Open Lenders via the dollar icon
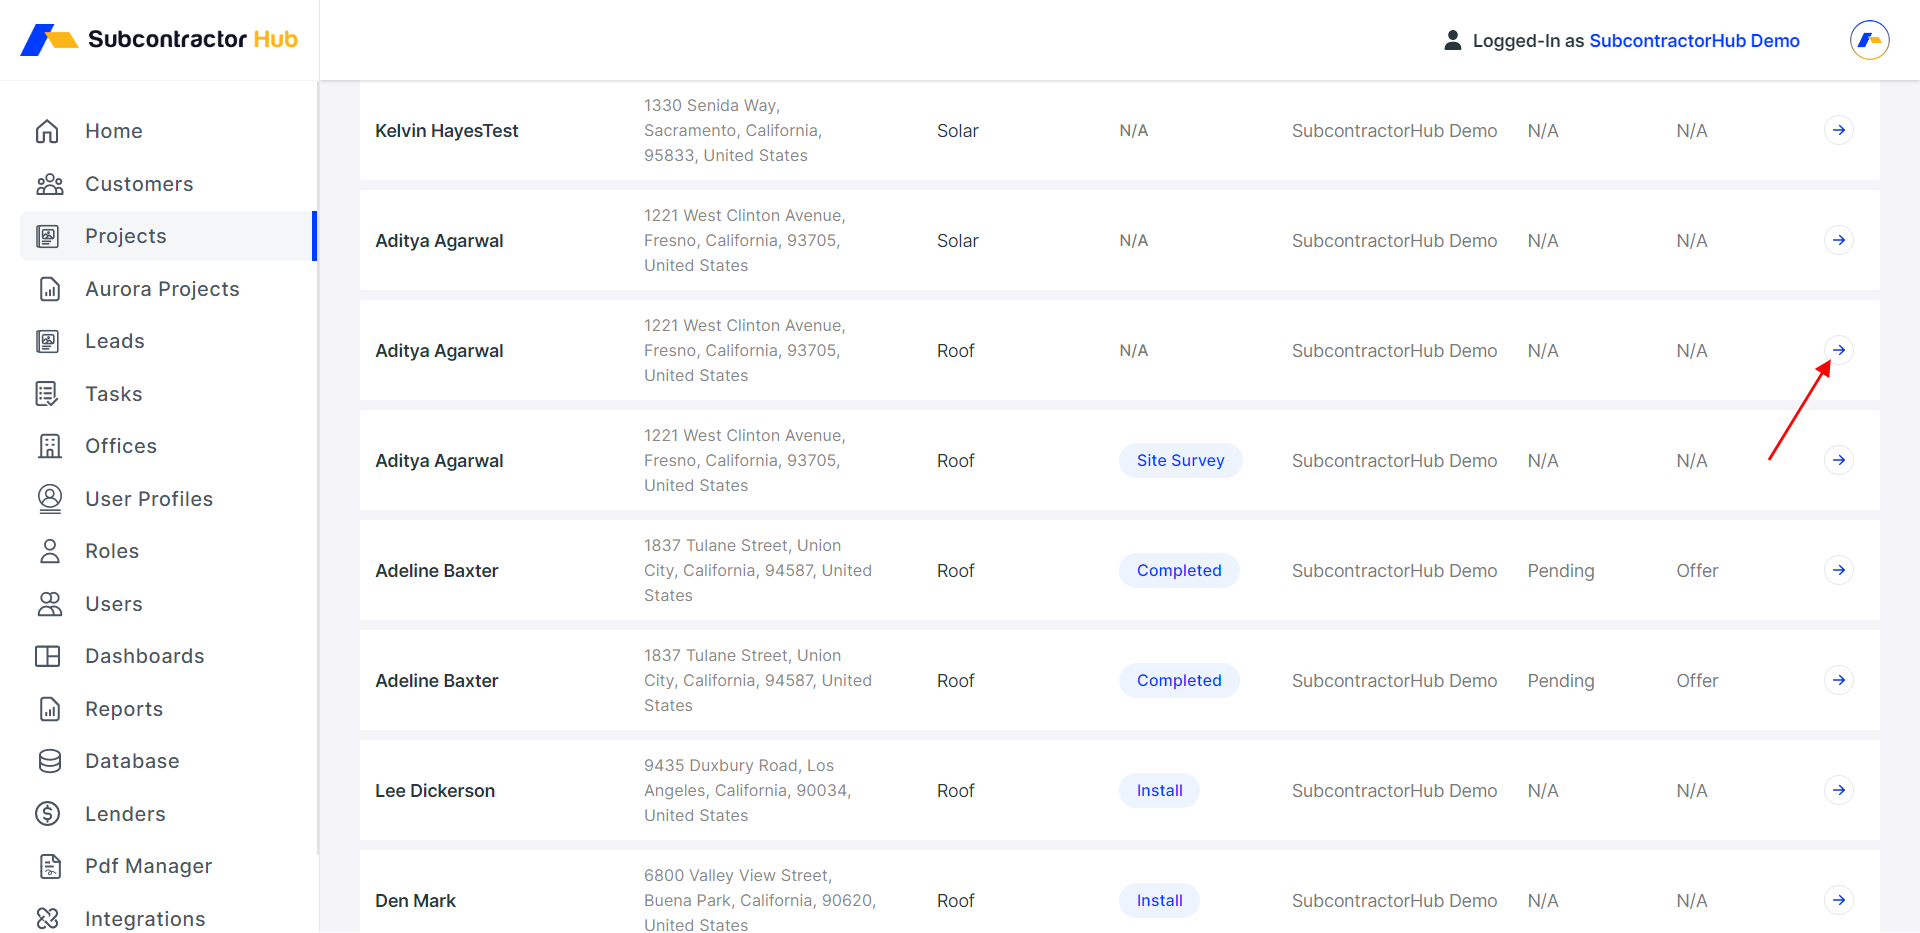 (47, 813)
